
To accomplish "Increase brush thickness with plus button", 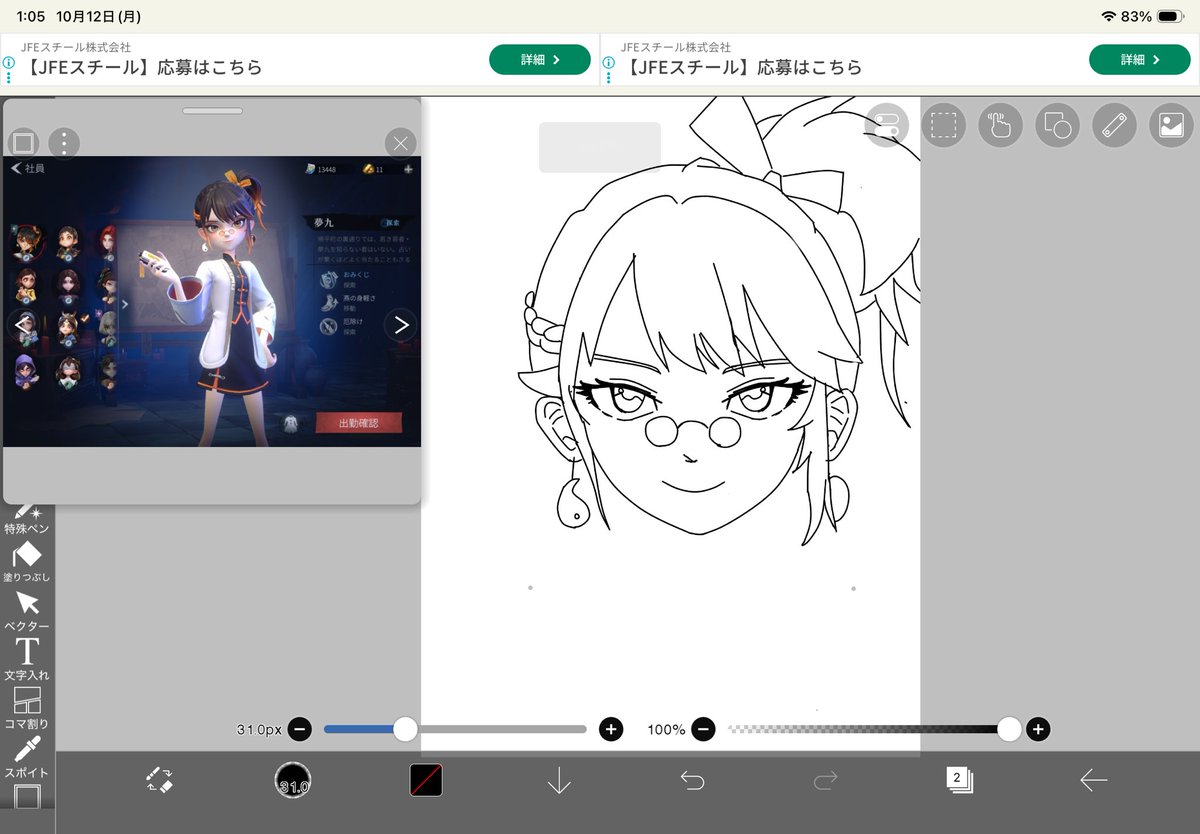I will point(611,729).
